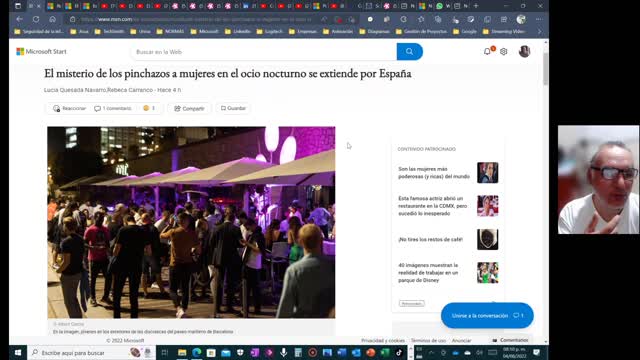Screen dimensions: 640x360
Task: Click the 'Escribe aquí para buscar' taskbar search
Action: tap(92, 352)
